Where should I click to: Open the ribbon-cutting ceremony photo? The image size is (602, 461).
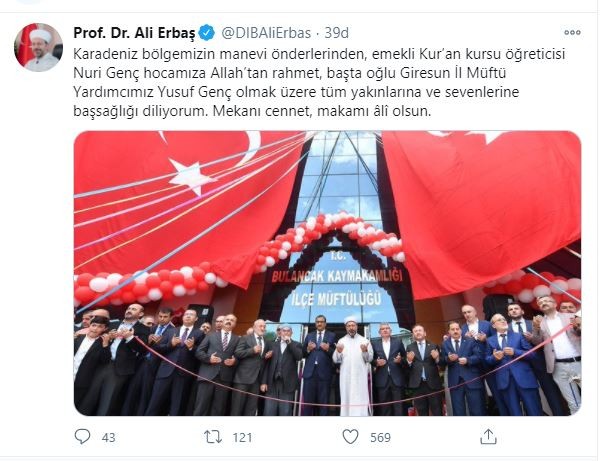(327, 273)
